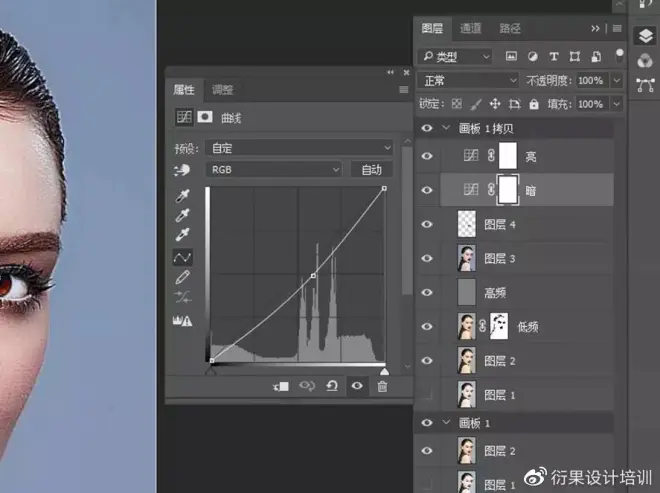Collapse the 画板 1 拷贝 group

pyautogui.click(x=446, y=128)
